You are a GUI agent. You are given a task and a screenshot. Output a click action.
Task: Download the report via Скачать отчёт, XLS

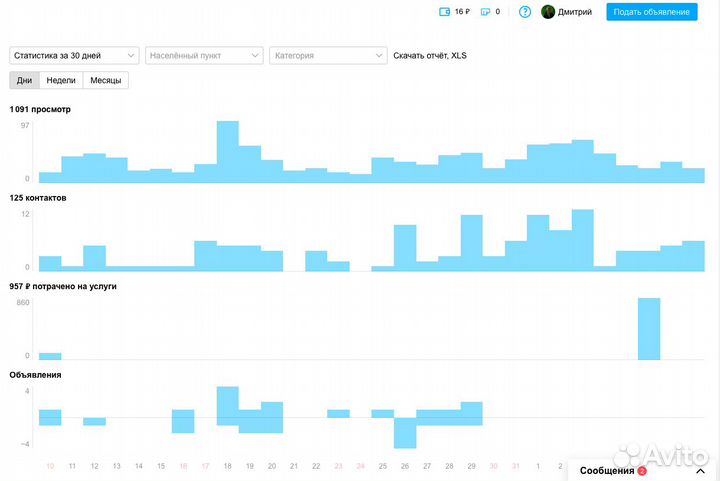pyautogui.click(x=429, y=56)
